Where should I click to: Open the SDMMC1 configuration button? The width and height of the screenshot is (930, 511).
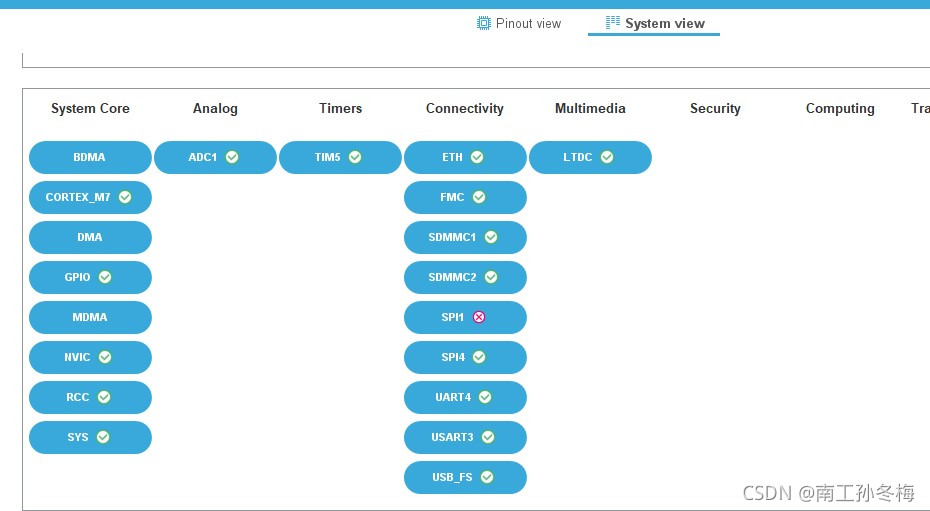[465, 237]
